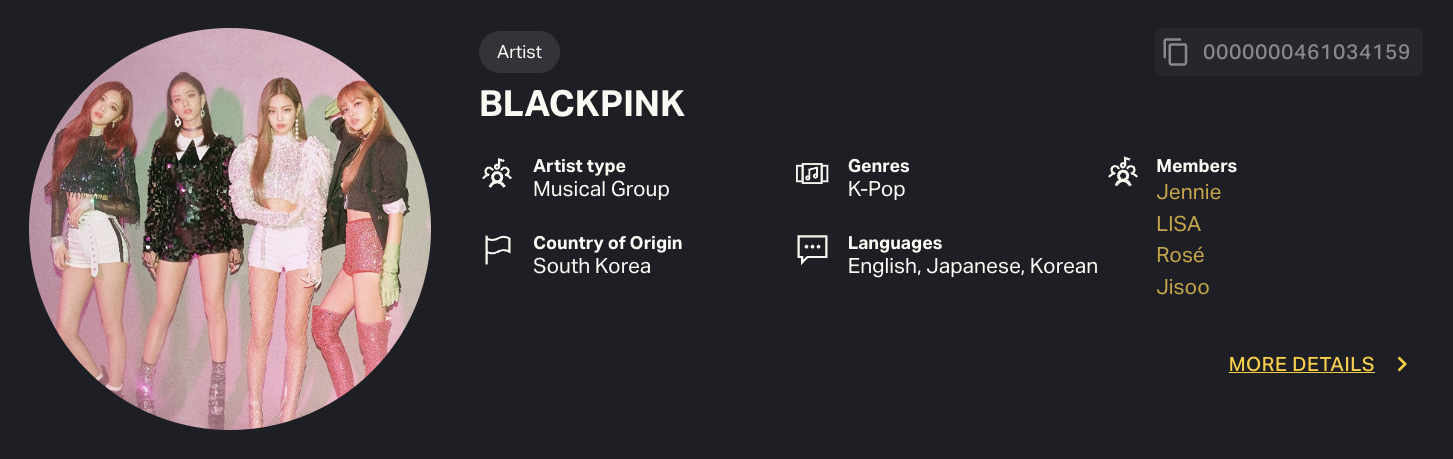
Task: Click the K-Pop genre value
Action: pos(876,189)
